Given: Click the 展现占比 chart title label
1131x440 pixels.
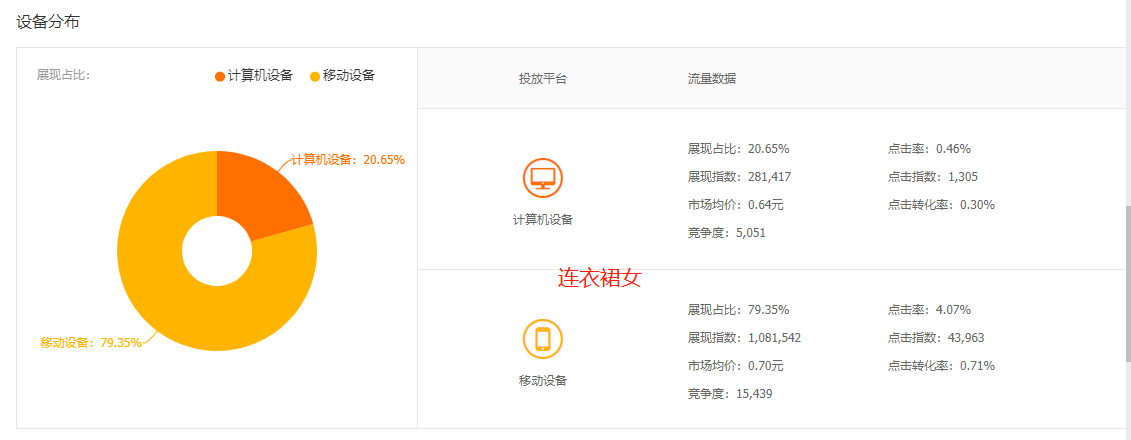Looking at the screenshot, I should (63, 75).
